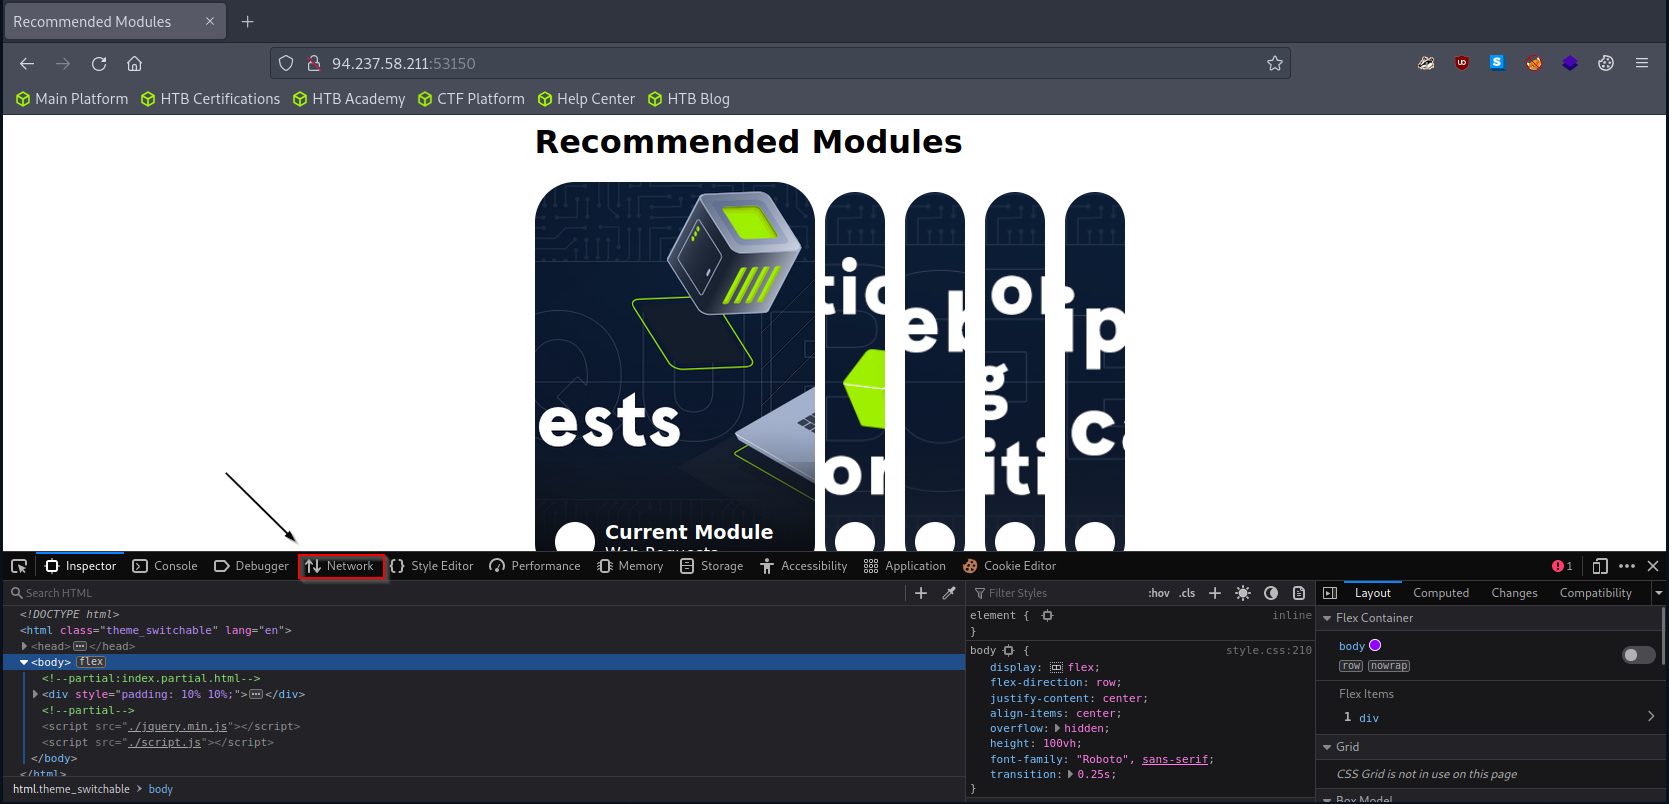
Task: Switch to the Network tab
Action: (341, 566)
